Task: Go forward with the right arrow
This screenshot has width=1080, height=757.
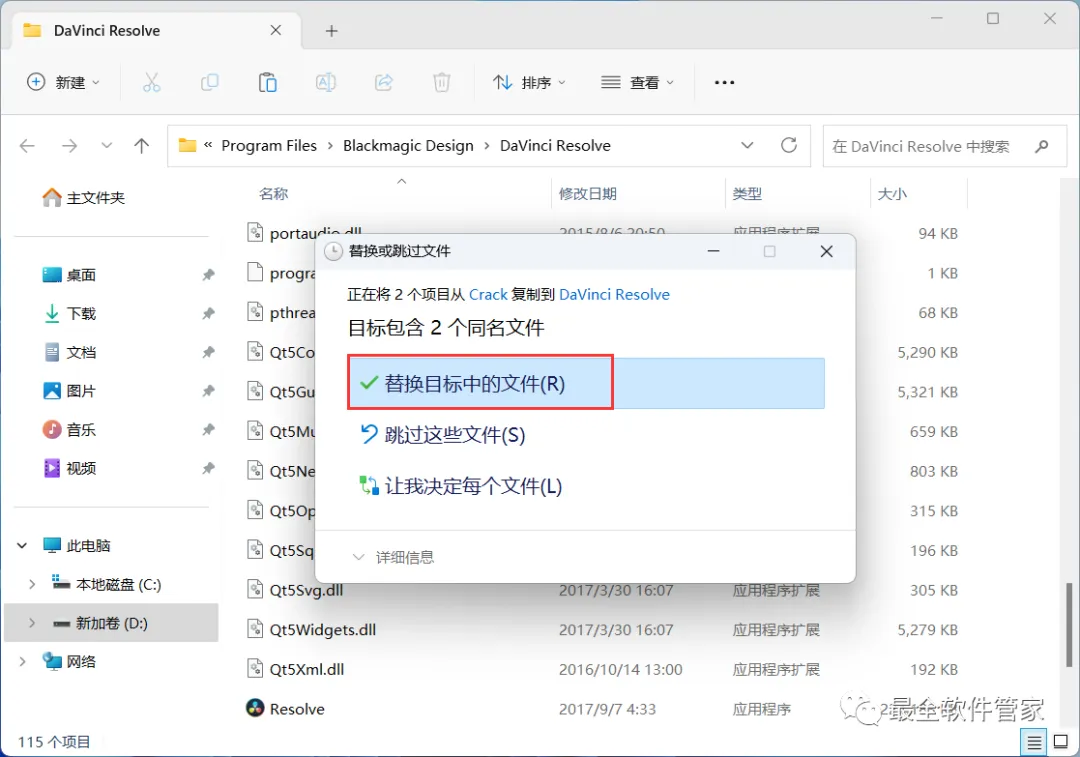Action: click(x=70, y=145)
